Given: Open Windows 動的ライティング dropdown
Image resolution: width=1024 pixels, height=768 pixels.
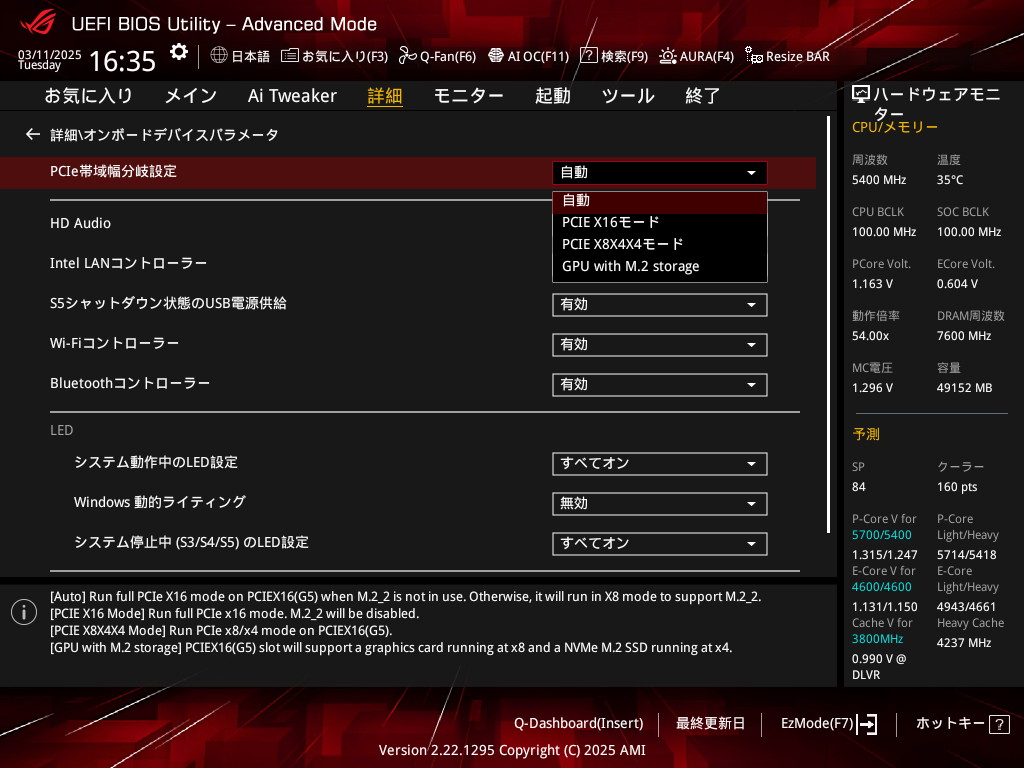Looking at the screenshot, I should point(660,504).
